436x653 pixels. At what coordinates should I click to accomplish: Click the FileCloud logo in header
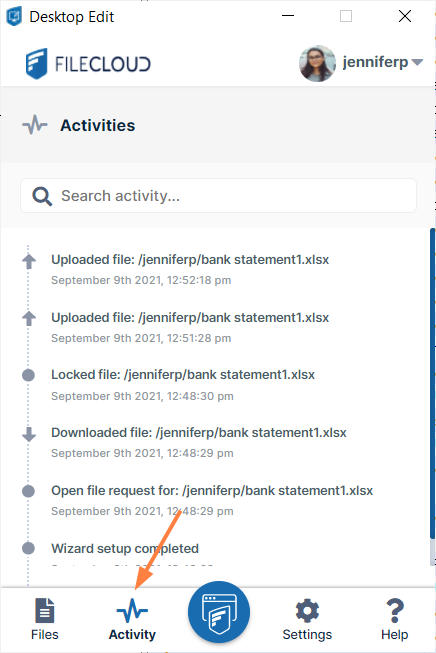(88, 64)
